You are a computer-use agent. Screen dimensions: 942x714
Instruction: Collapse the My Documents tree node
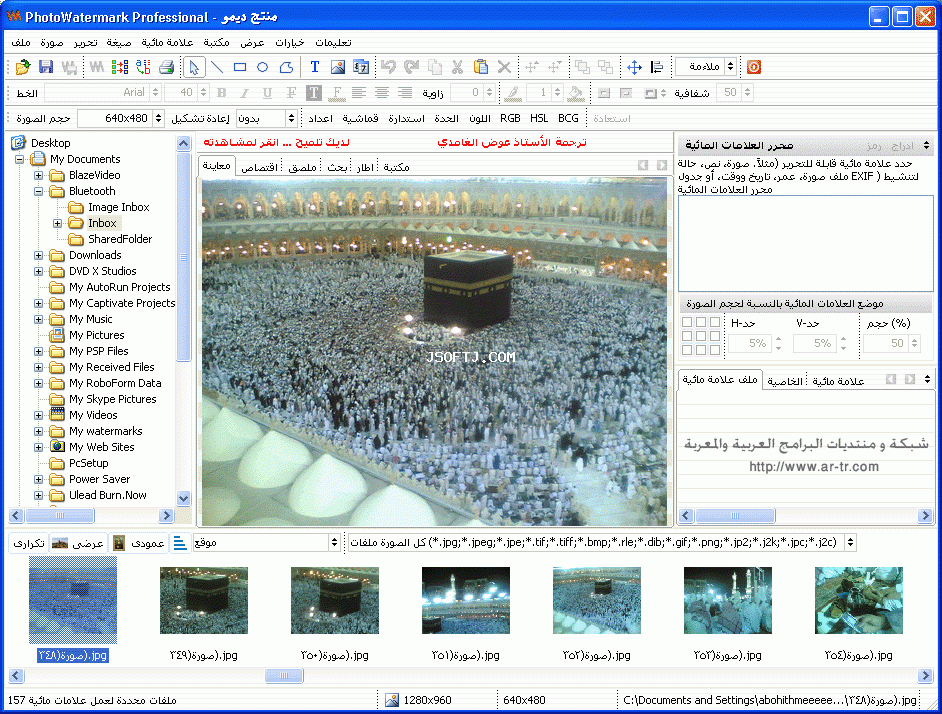[20, 160]
